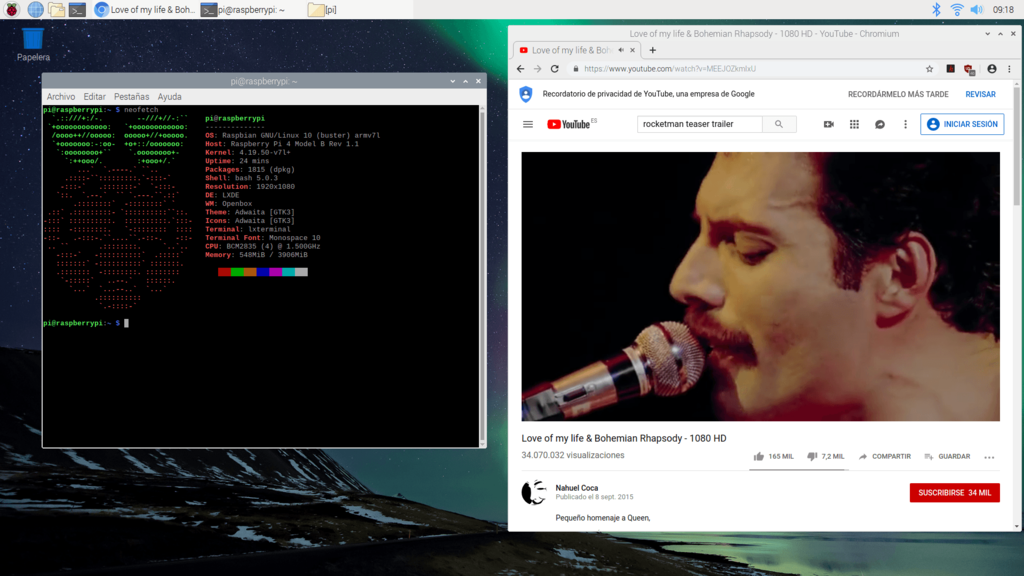Click the INICIAR SESIÓN button
The width and height of the screenshot is (1024, 576).
[x=962, y=125]
